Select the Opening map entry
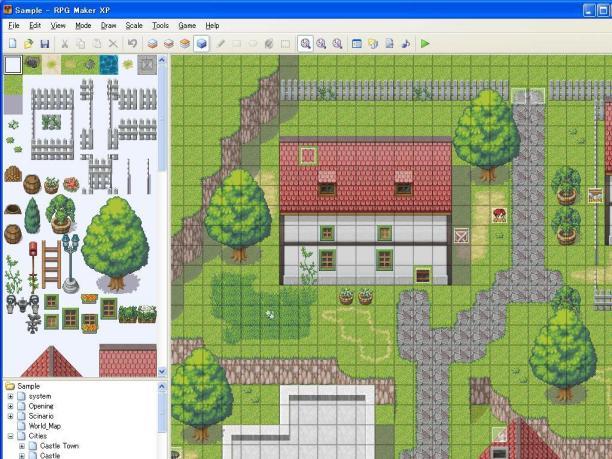612x459 pixels. point(41,407)
